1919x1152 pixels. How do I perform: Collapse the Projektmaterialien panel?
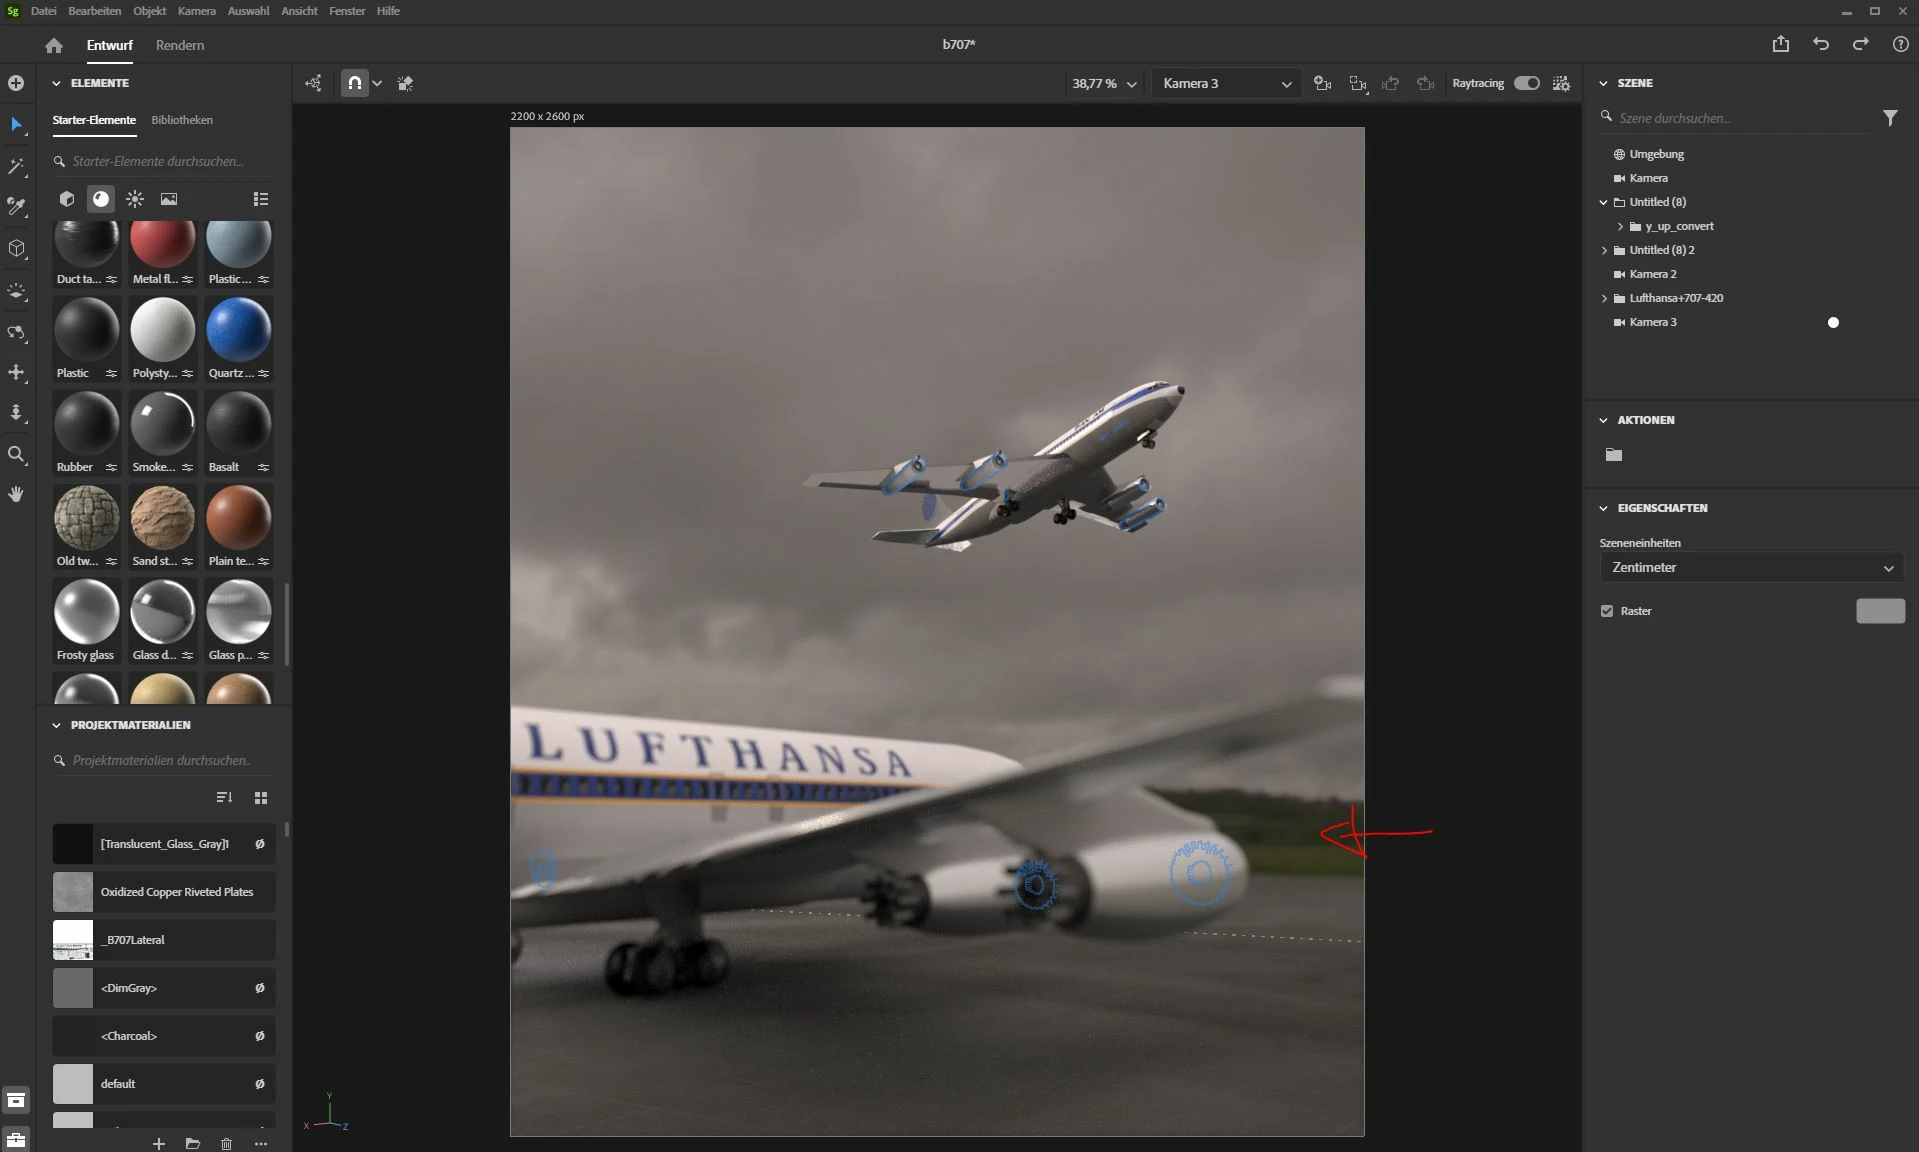pos(56,725)
